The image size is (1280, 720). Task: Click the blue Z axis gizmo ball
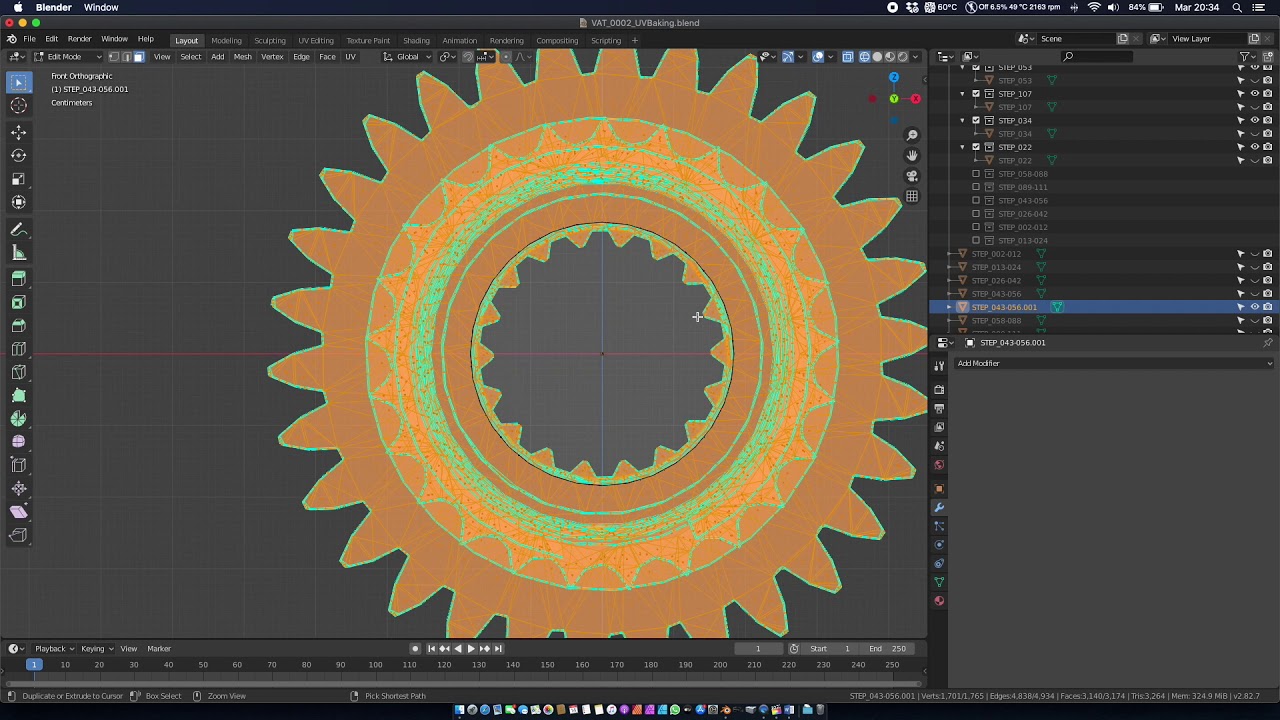click(894, 78)
